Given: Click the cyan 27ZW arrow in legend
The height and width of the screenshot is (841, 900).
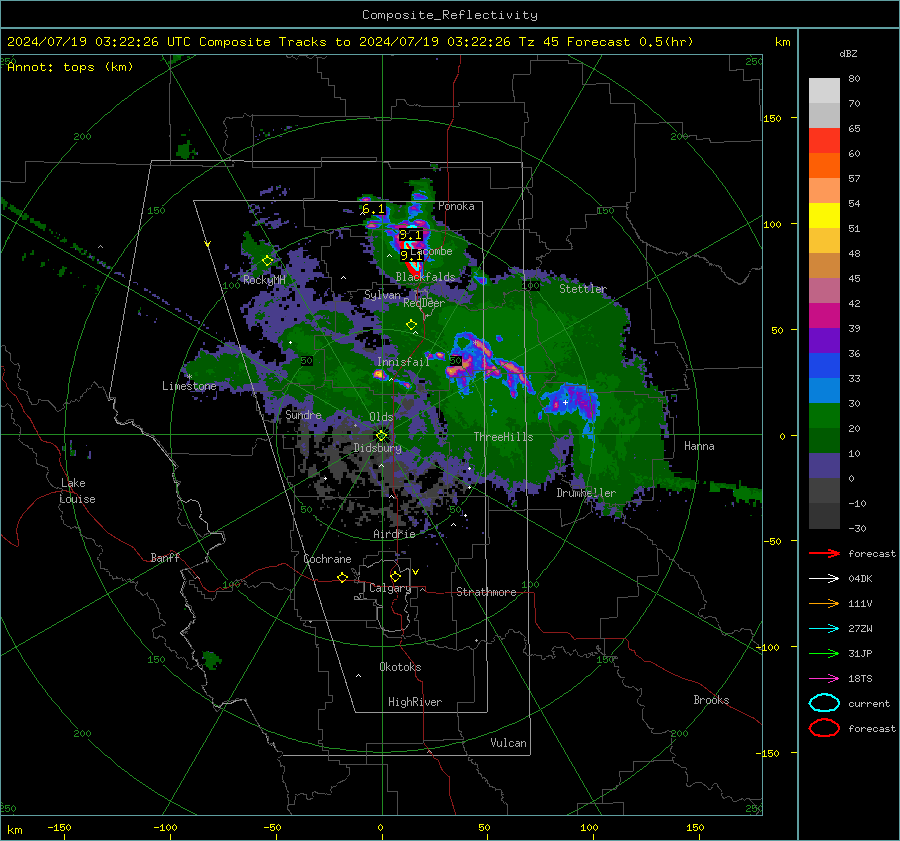Looking at the screenshot, I should point(824,629).
